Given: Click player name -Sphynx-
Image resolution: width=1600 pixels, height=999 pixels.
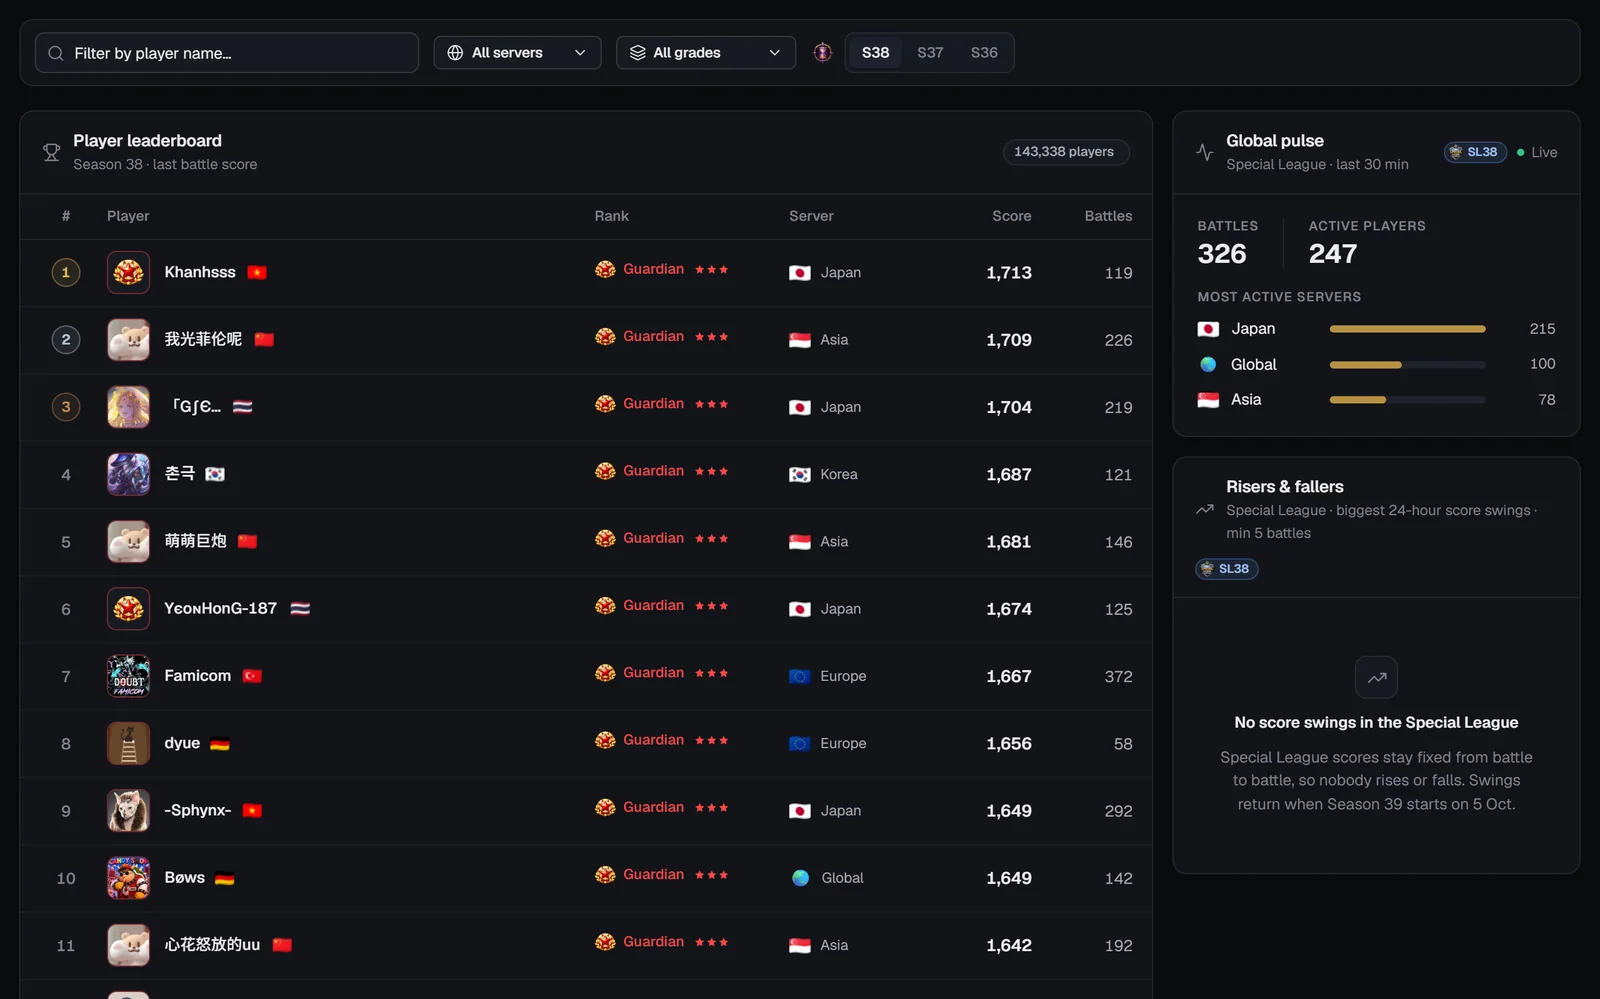Looking at the screenshot, I should click(x=197, y=810).
